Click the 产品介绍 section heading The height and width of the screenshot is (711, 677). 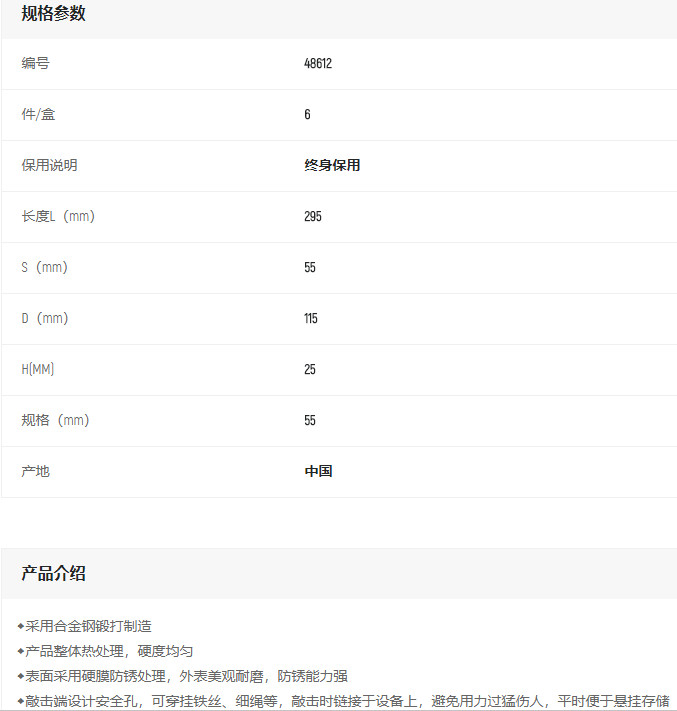click(x=53, y=573)
